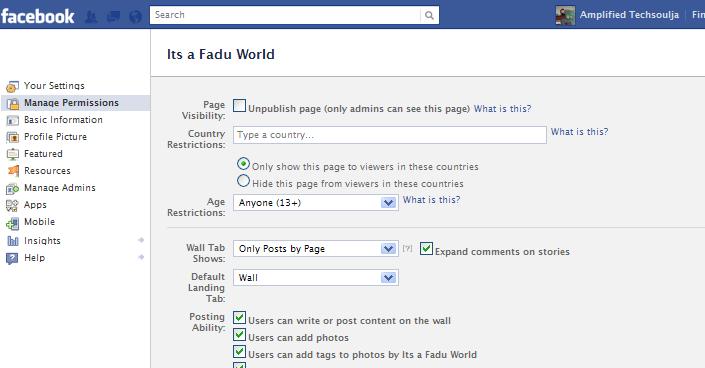705x368 pixels.
Task: Click the search magnifier button
Action: (429, 15)
